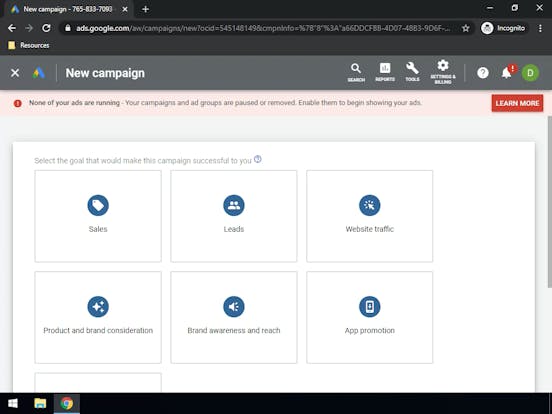This screenshot has width=552, height=414.
Task: Switch to the New campaign tab
Action: [x=68, y=9]
